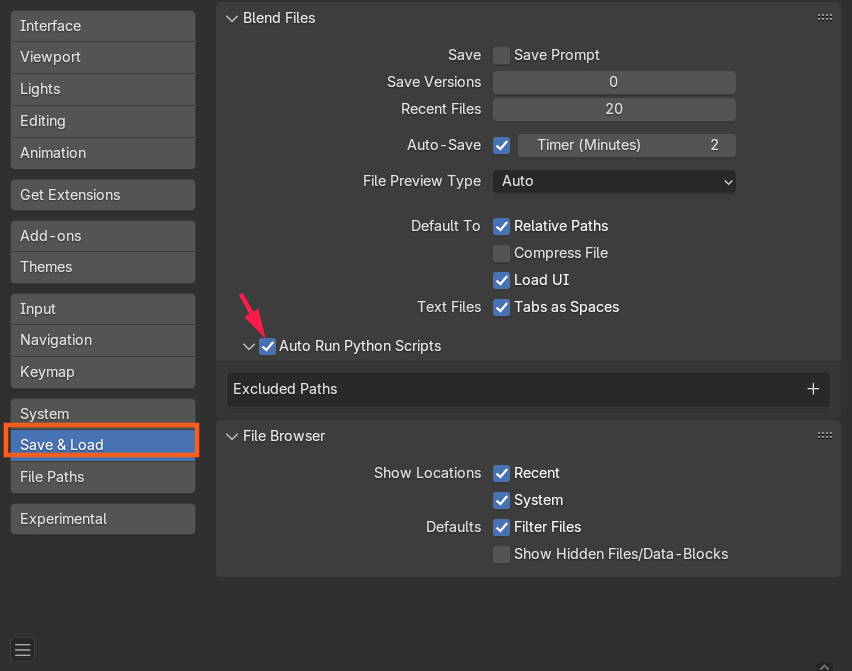852x671 pixels.
Task: Open the hamburger preferences menu
Action: 22,649
